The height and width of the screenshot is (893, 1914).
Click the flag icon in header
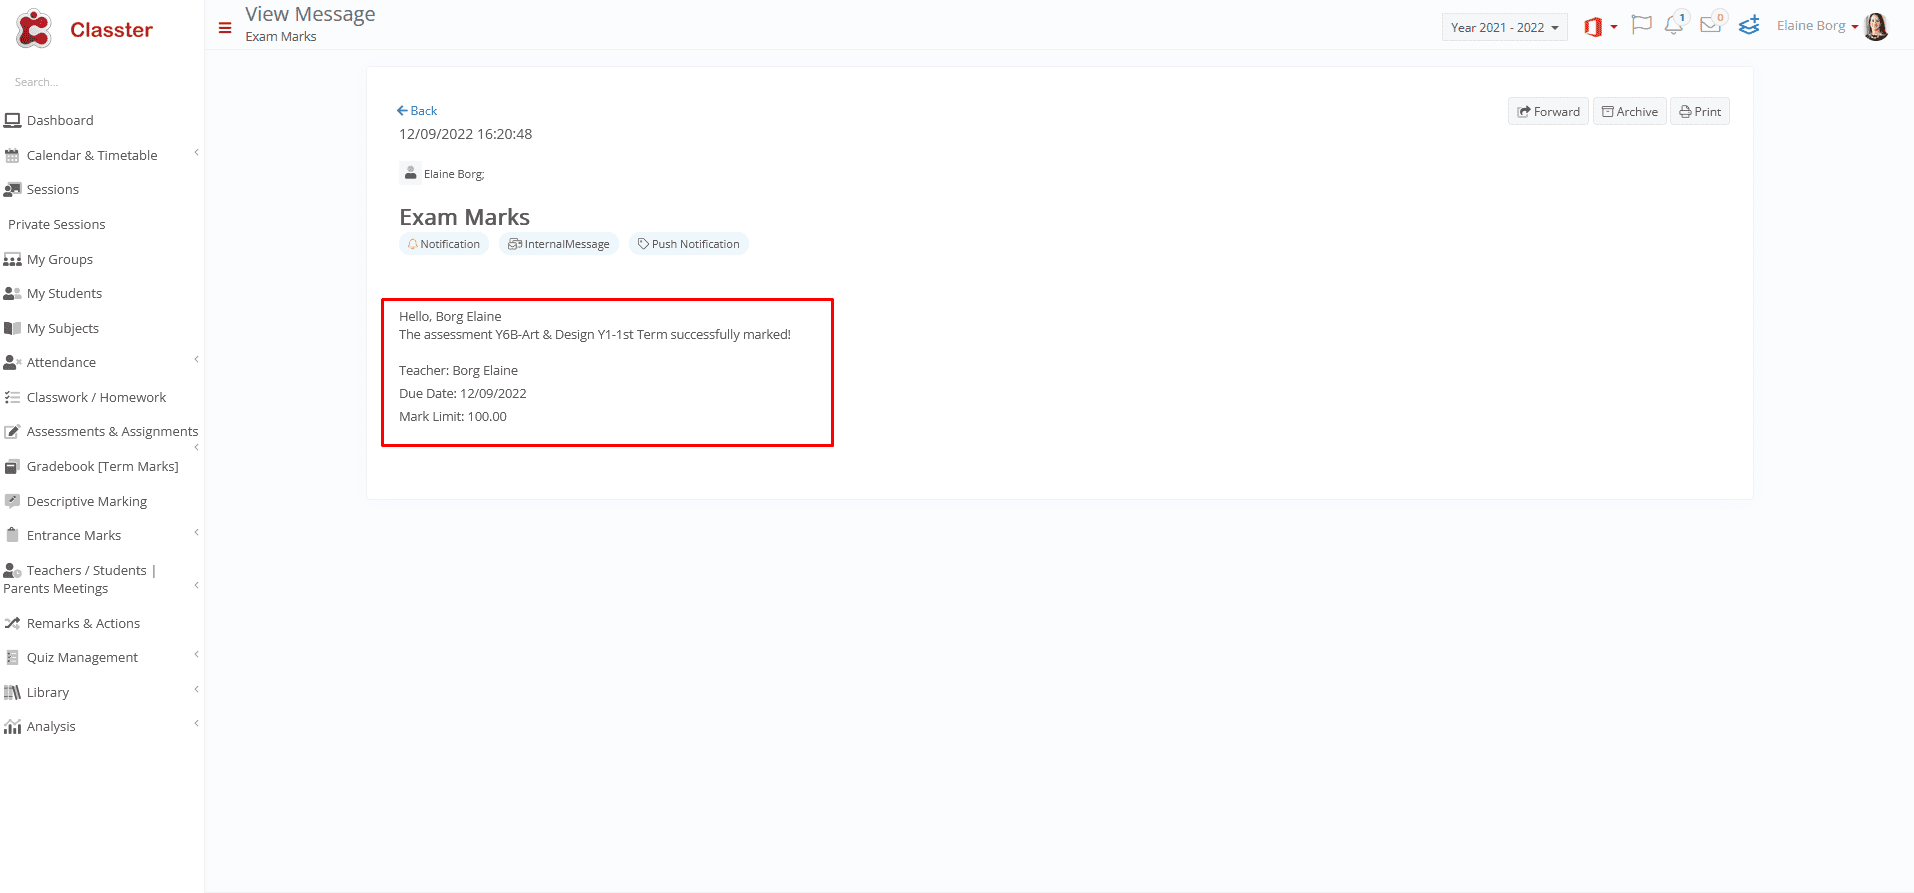point(1641,25)
